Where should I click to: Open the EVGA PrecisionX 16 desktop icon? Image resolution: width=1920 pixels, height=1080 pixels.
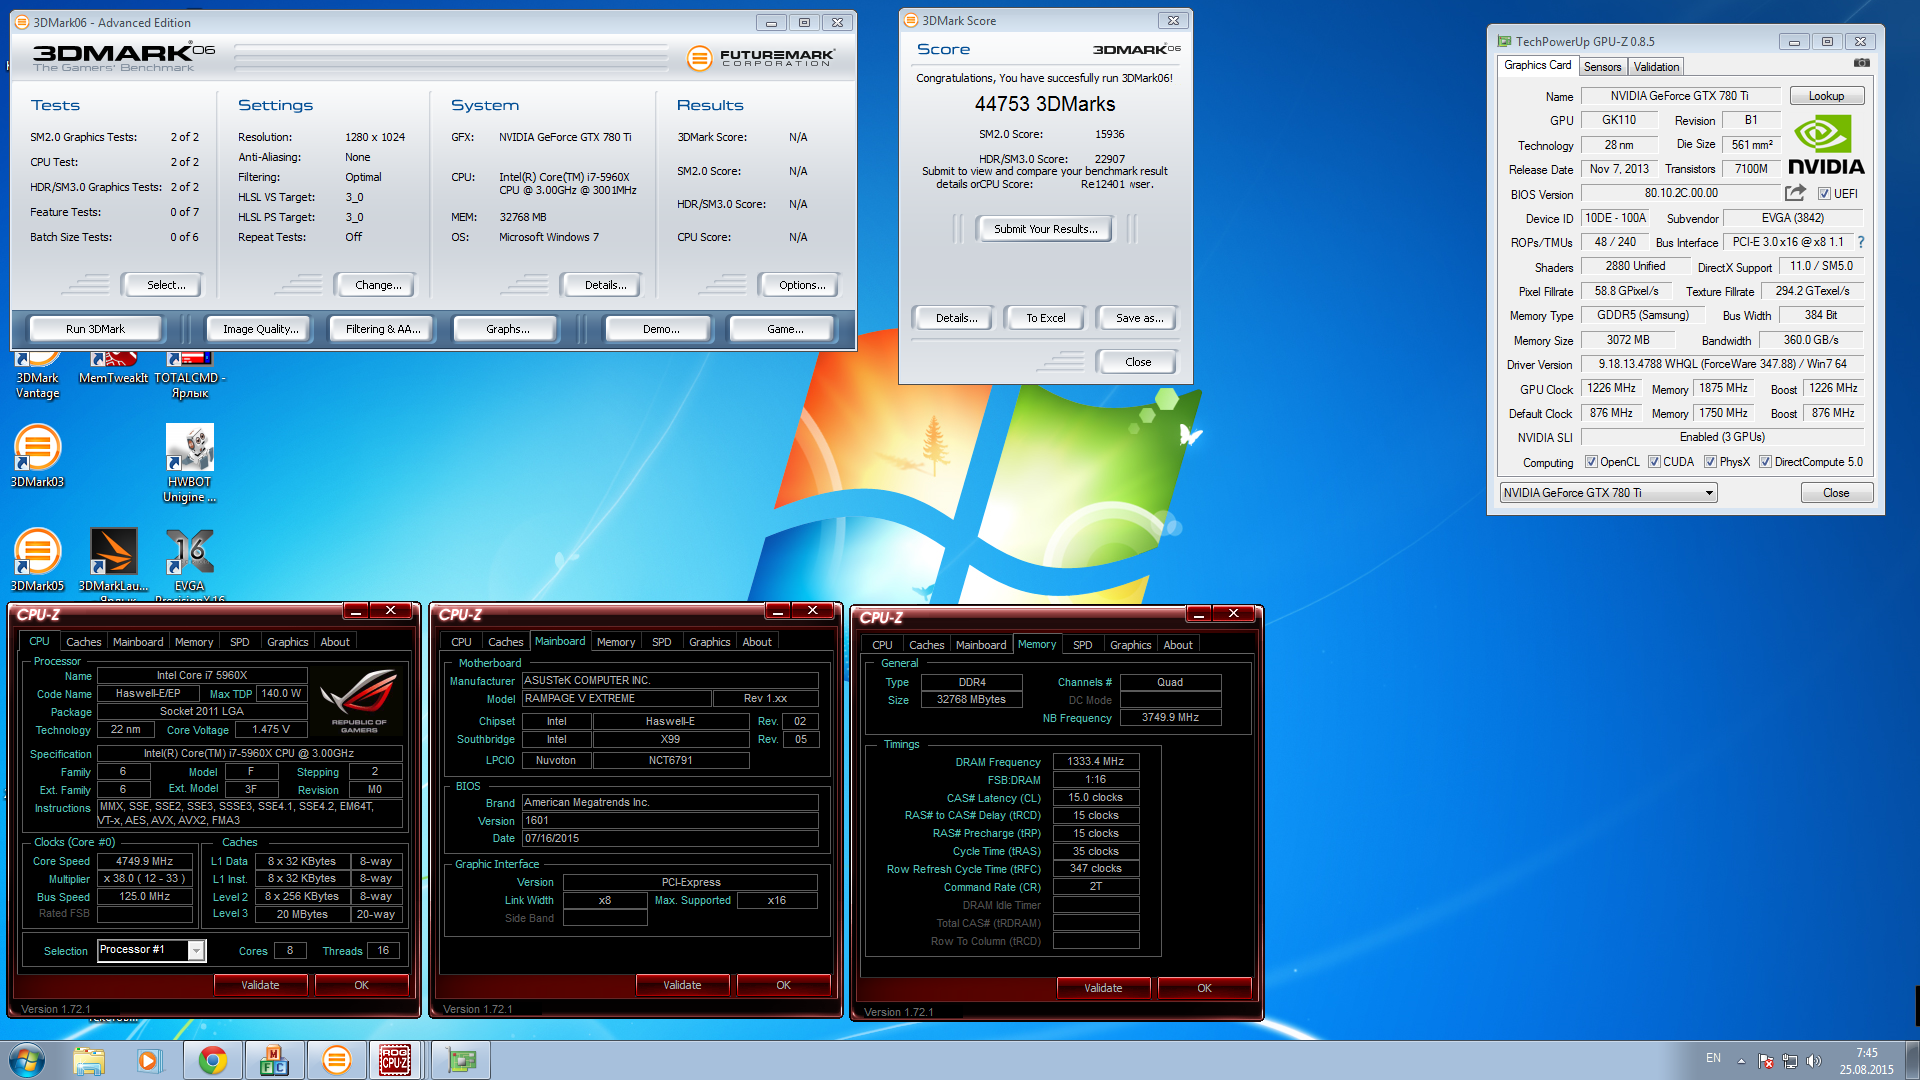189,563
